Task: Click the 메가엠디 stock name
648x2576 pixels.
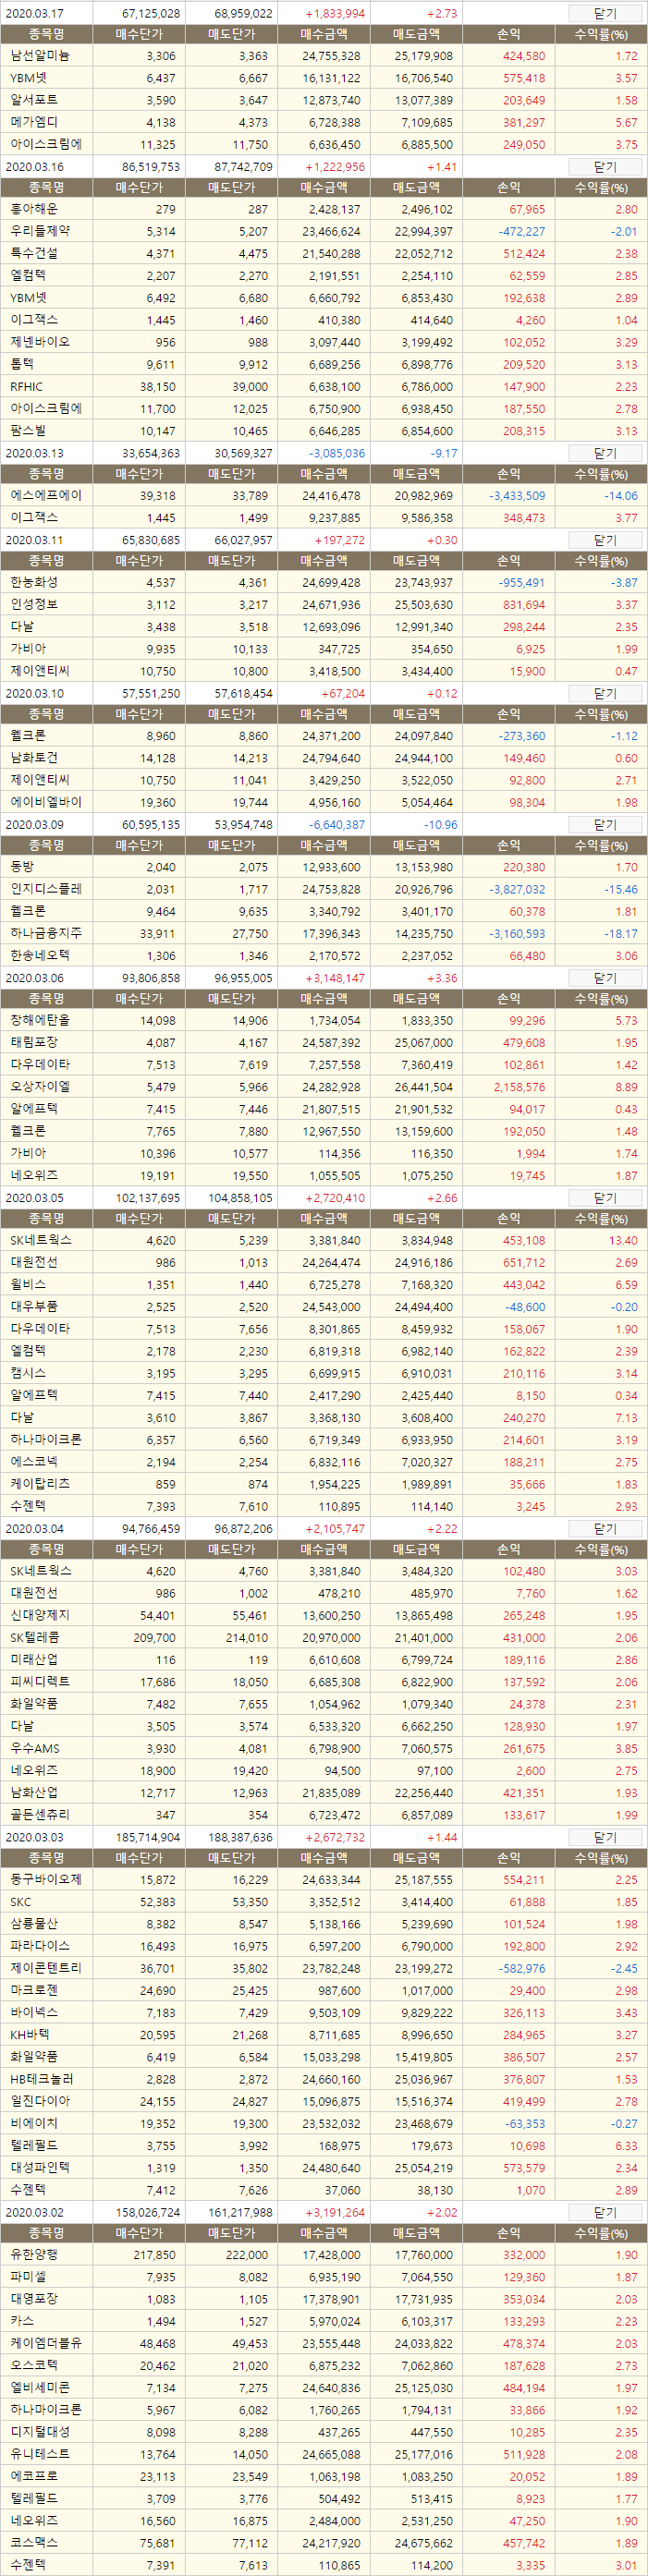Action: click(34, 122)
